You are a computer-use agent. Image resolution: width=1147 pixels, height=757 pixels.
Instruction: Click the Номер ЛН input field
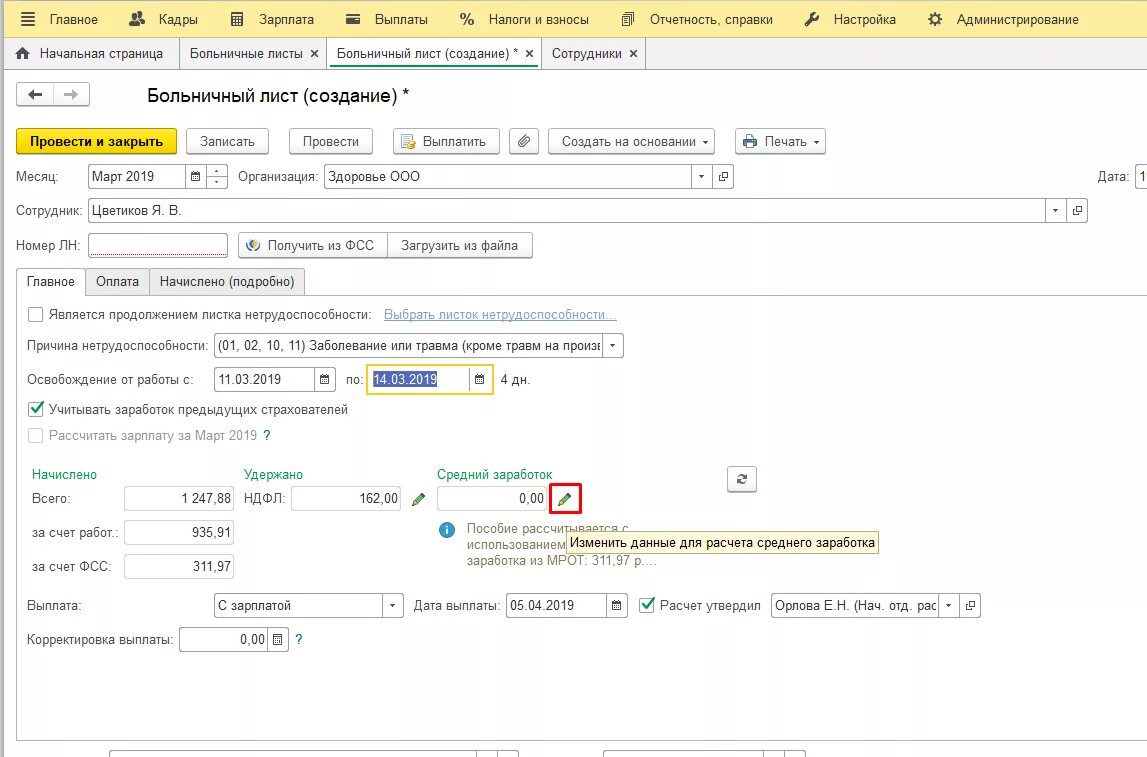click(x=158, y=245)
